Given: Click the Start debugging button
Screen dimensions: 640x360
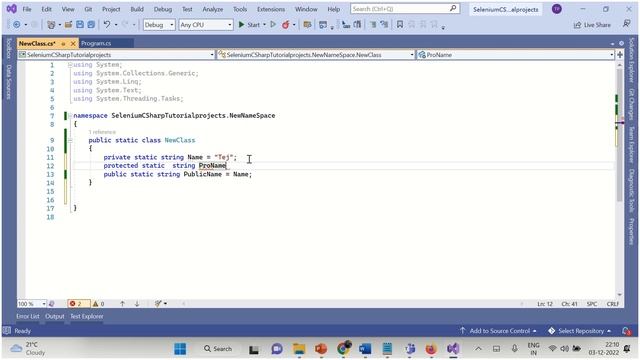Looking at the screenshot, I should (x=249, y=25).
